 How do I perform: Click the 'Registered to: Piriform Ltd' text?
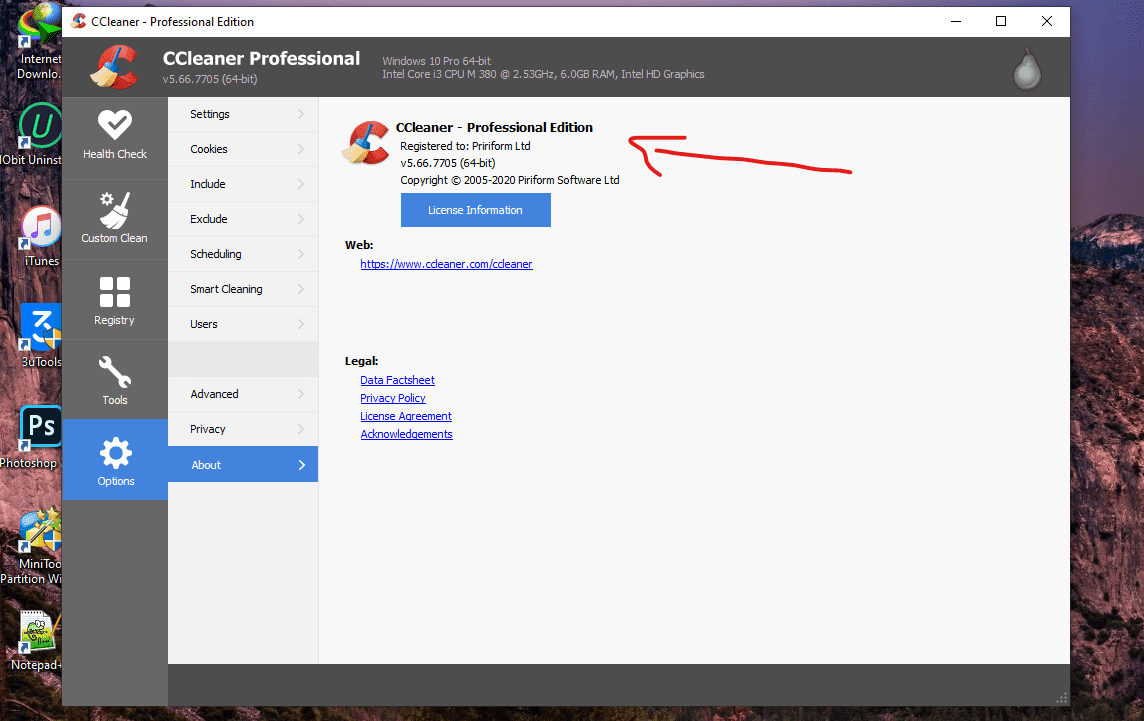(465, 146)
